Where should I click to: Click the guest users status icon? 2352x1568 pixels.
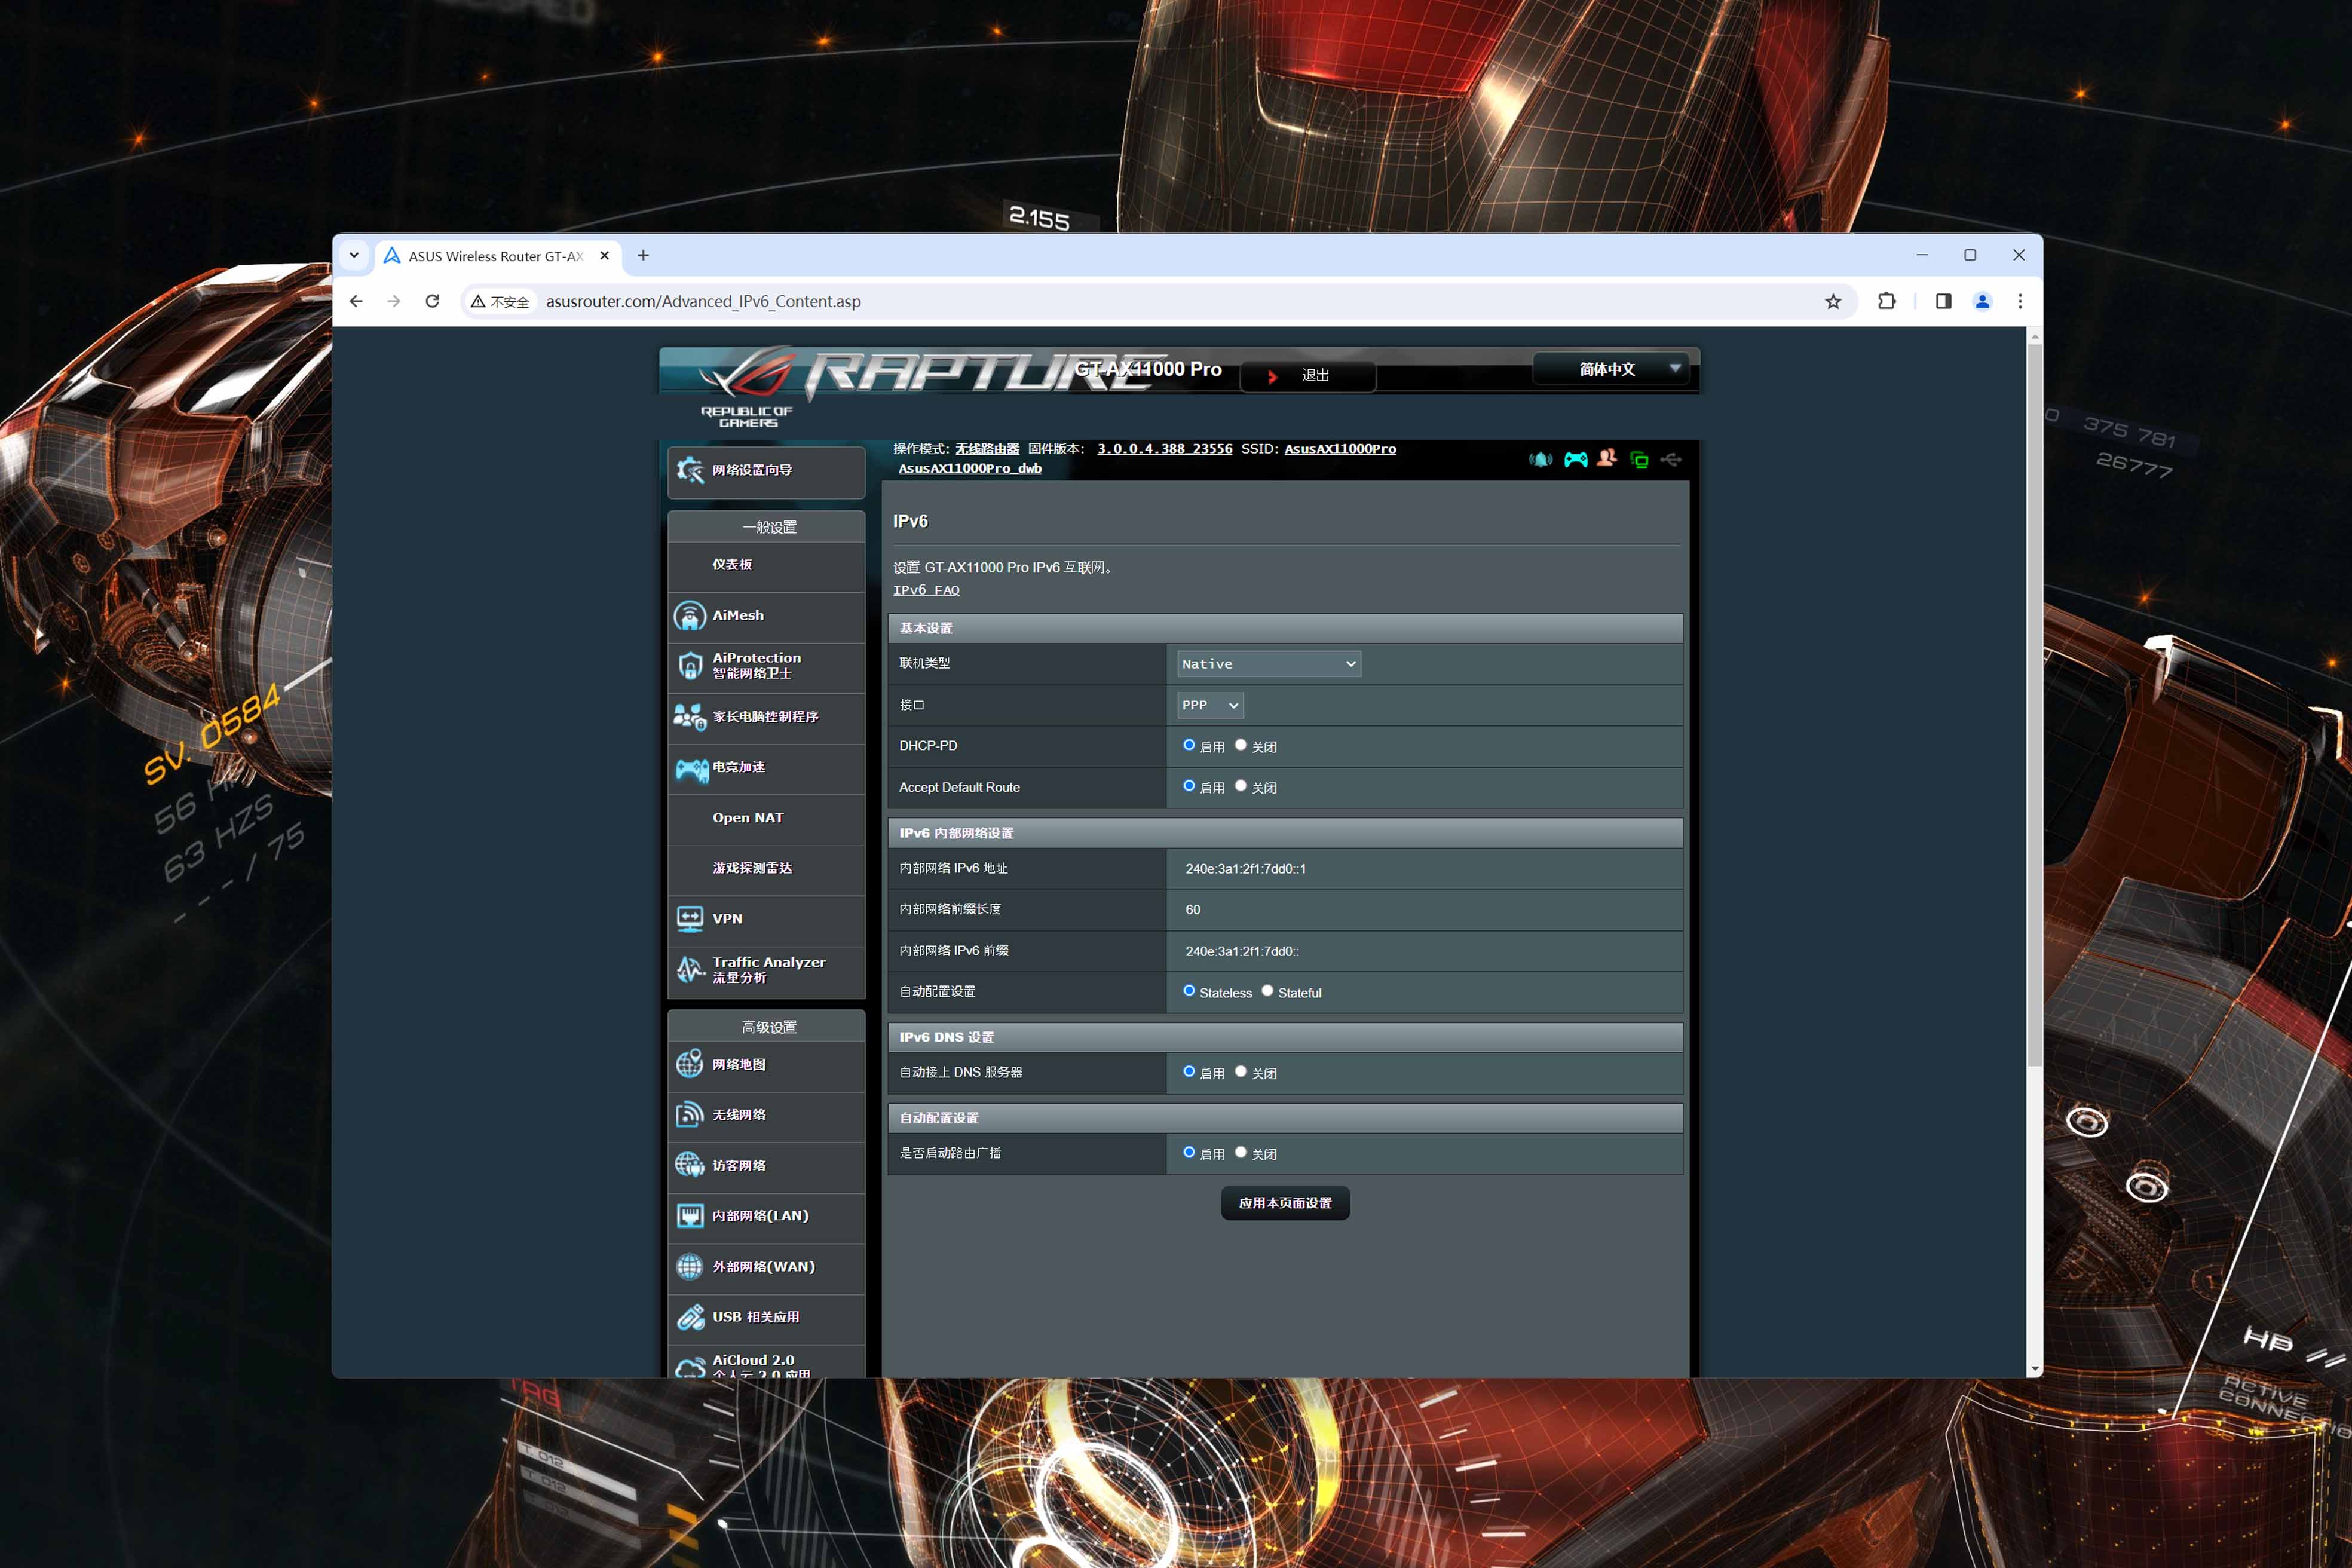tap(1607, 458)
